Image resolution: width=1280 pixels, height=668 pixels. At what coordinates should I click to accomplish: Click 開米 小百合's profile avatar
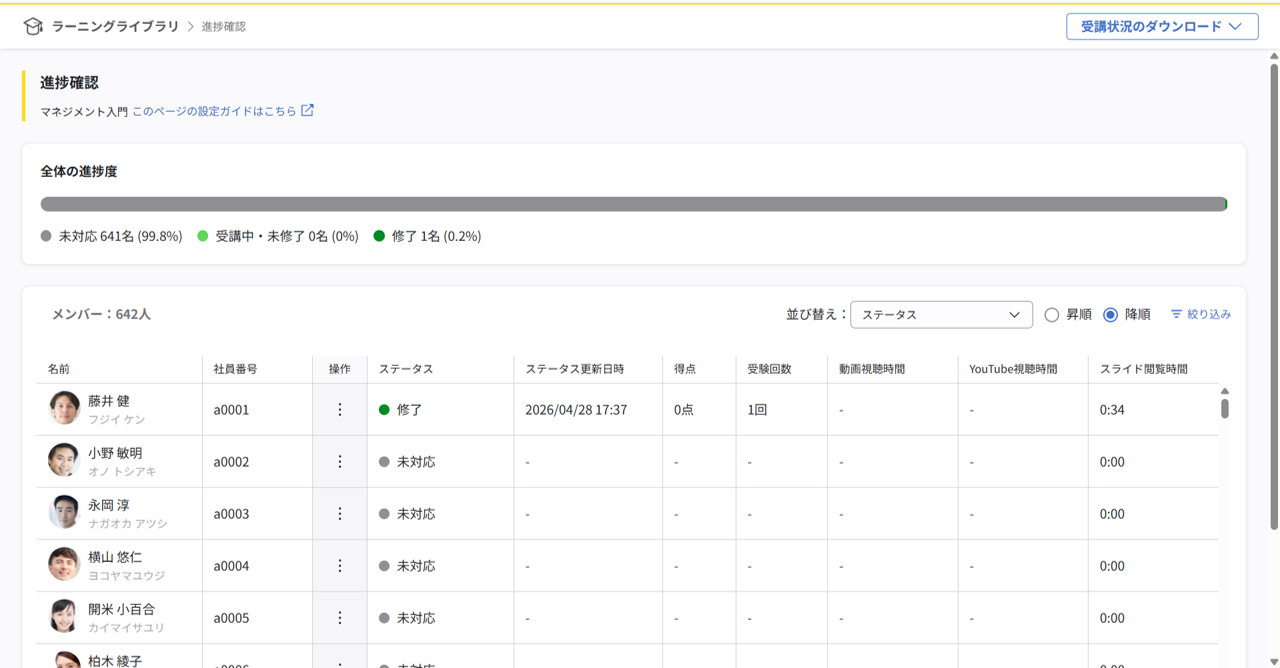point(64,616)
